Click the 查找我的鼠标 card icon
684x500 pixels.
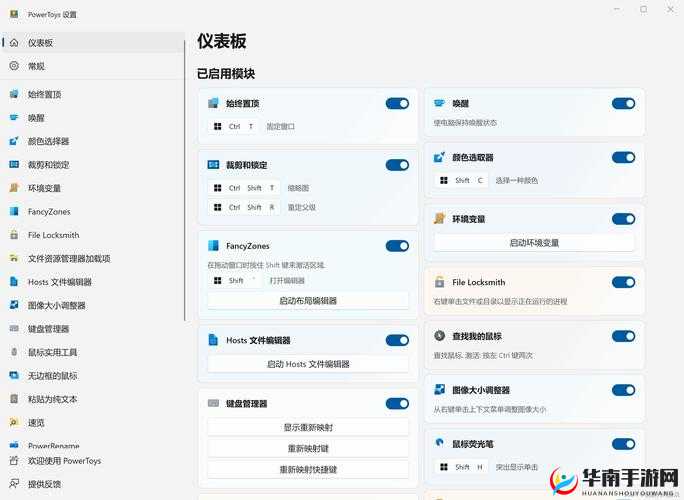tap(439, 336)
